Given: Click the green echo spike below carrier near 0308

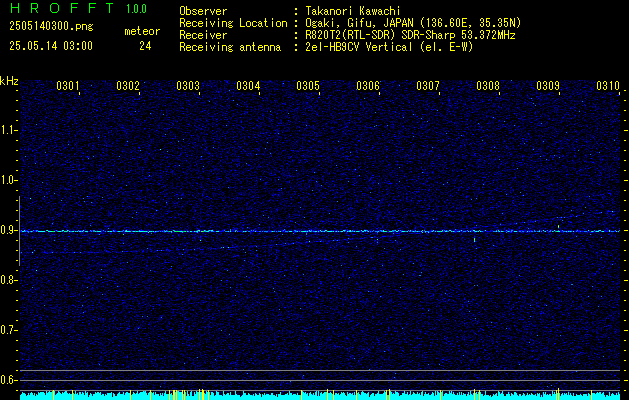Looking at the screenshot, I should tap(475, 240).
